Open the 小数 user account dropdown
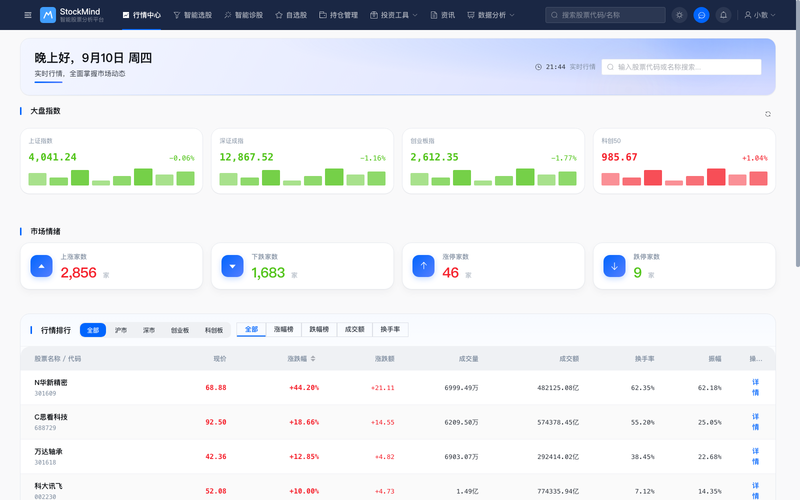This screenshot has width=800, height=500. tap(760, 15)
